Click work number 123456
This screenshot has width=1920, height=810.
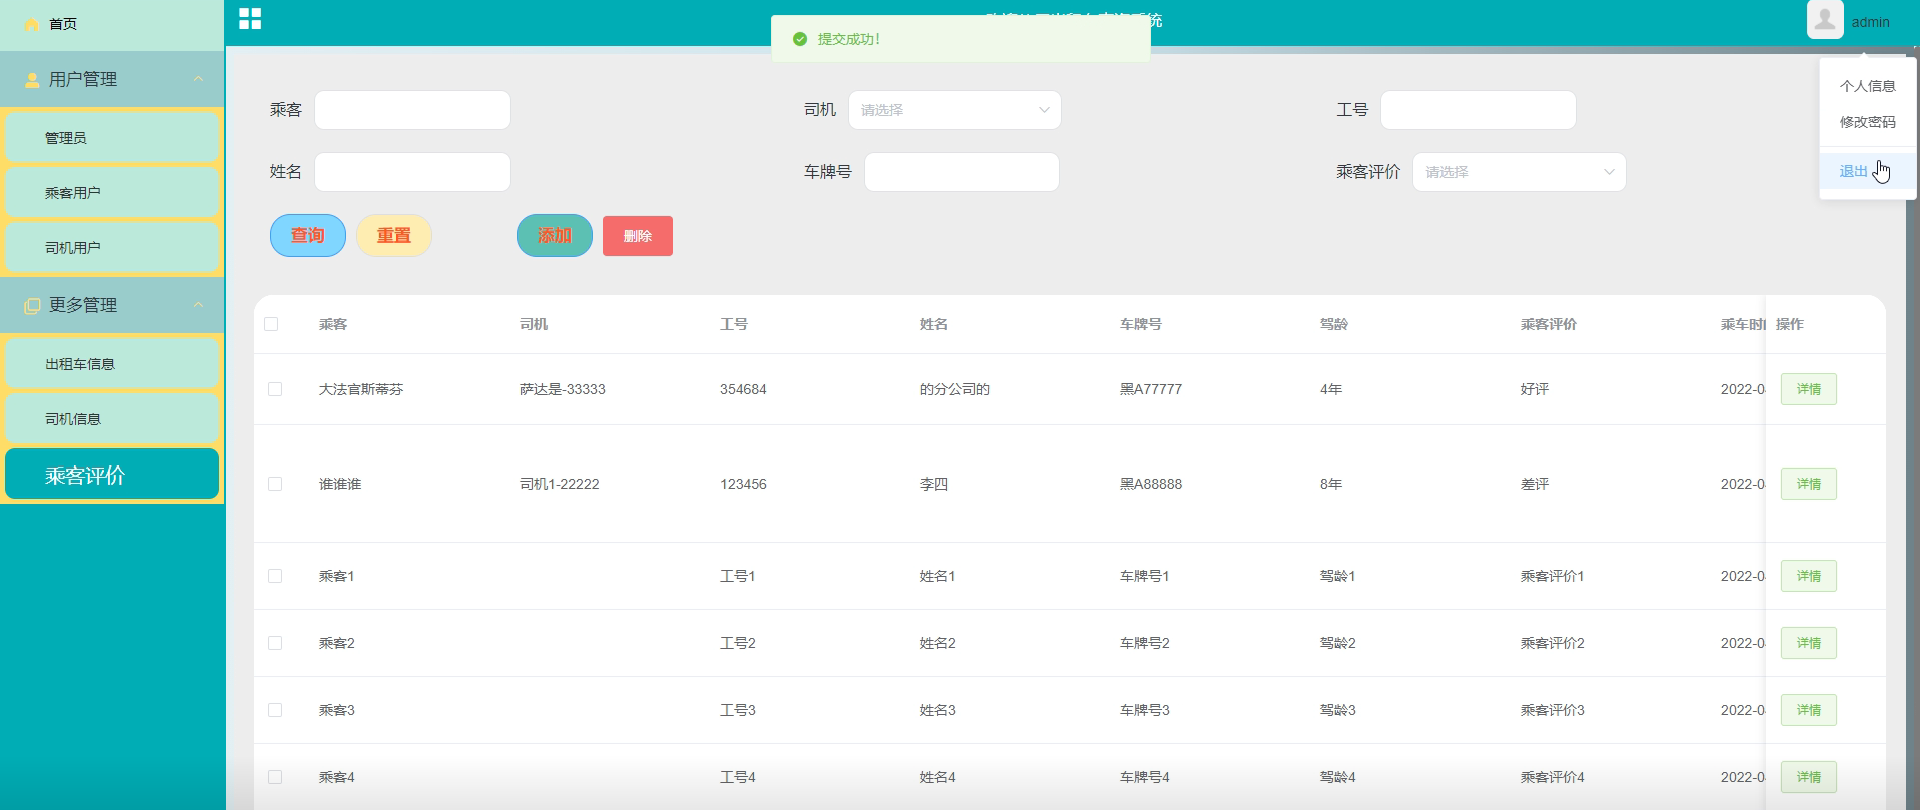pos(743,484)
